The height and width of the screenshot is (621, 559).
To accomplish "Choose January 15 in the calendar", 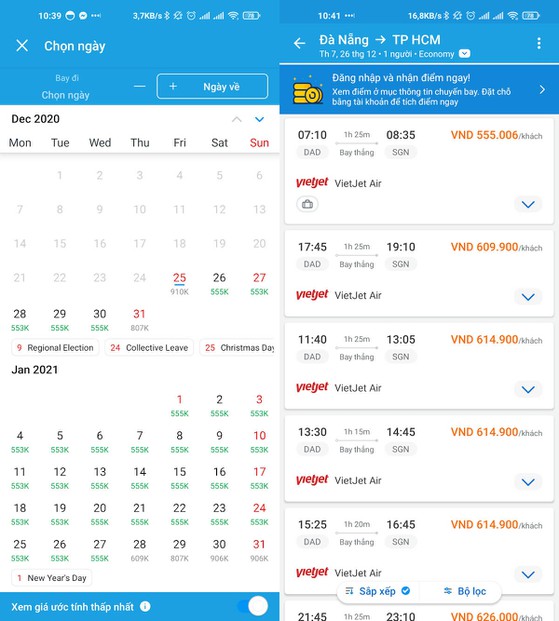I will (179, 478).
